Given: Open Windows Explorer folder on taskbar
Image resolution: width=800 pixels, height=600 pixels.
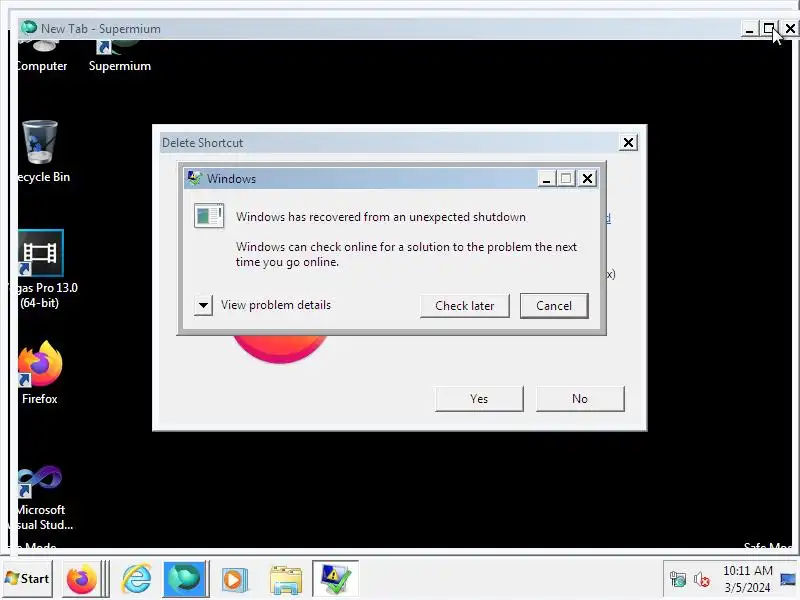Looking at the screenshot, I should 286,580.
